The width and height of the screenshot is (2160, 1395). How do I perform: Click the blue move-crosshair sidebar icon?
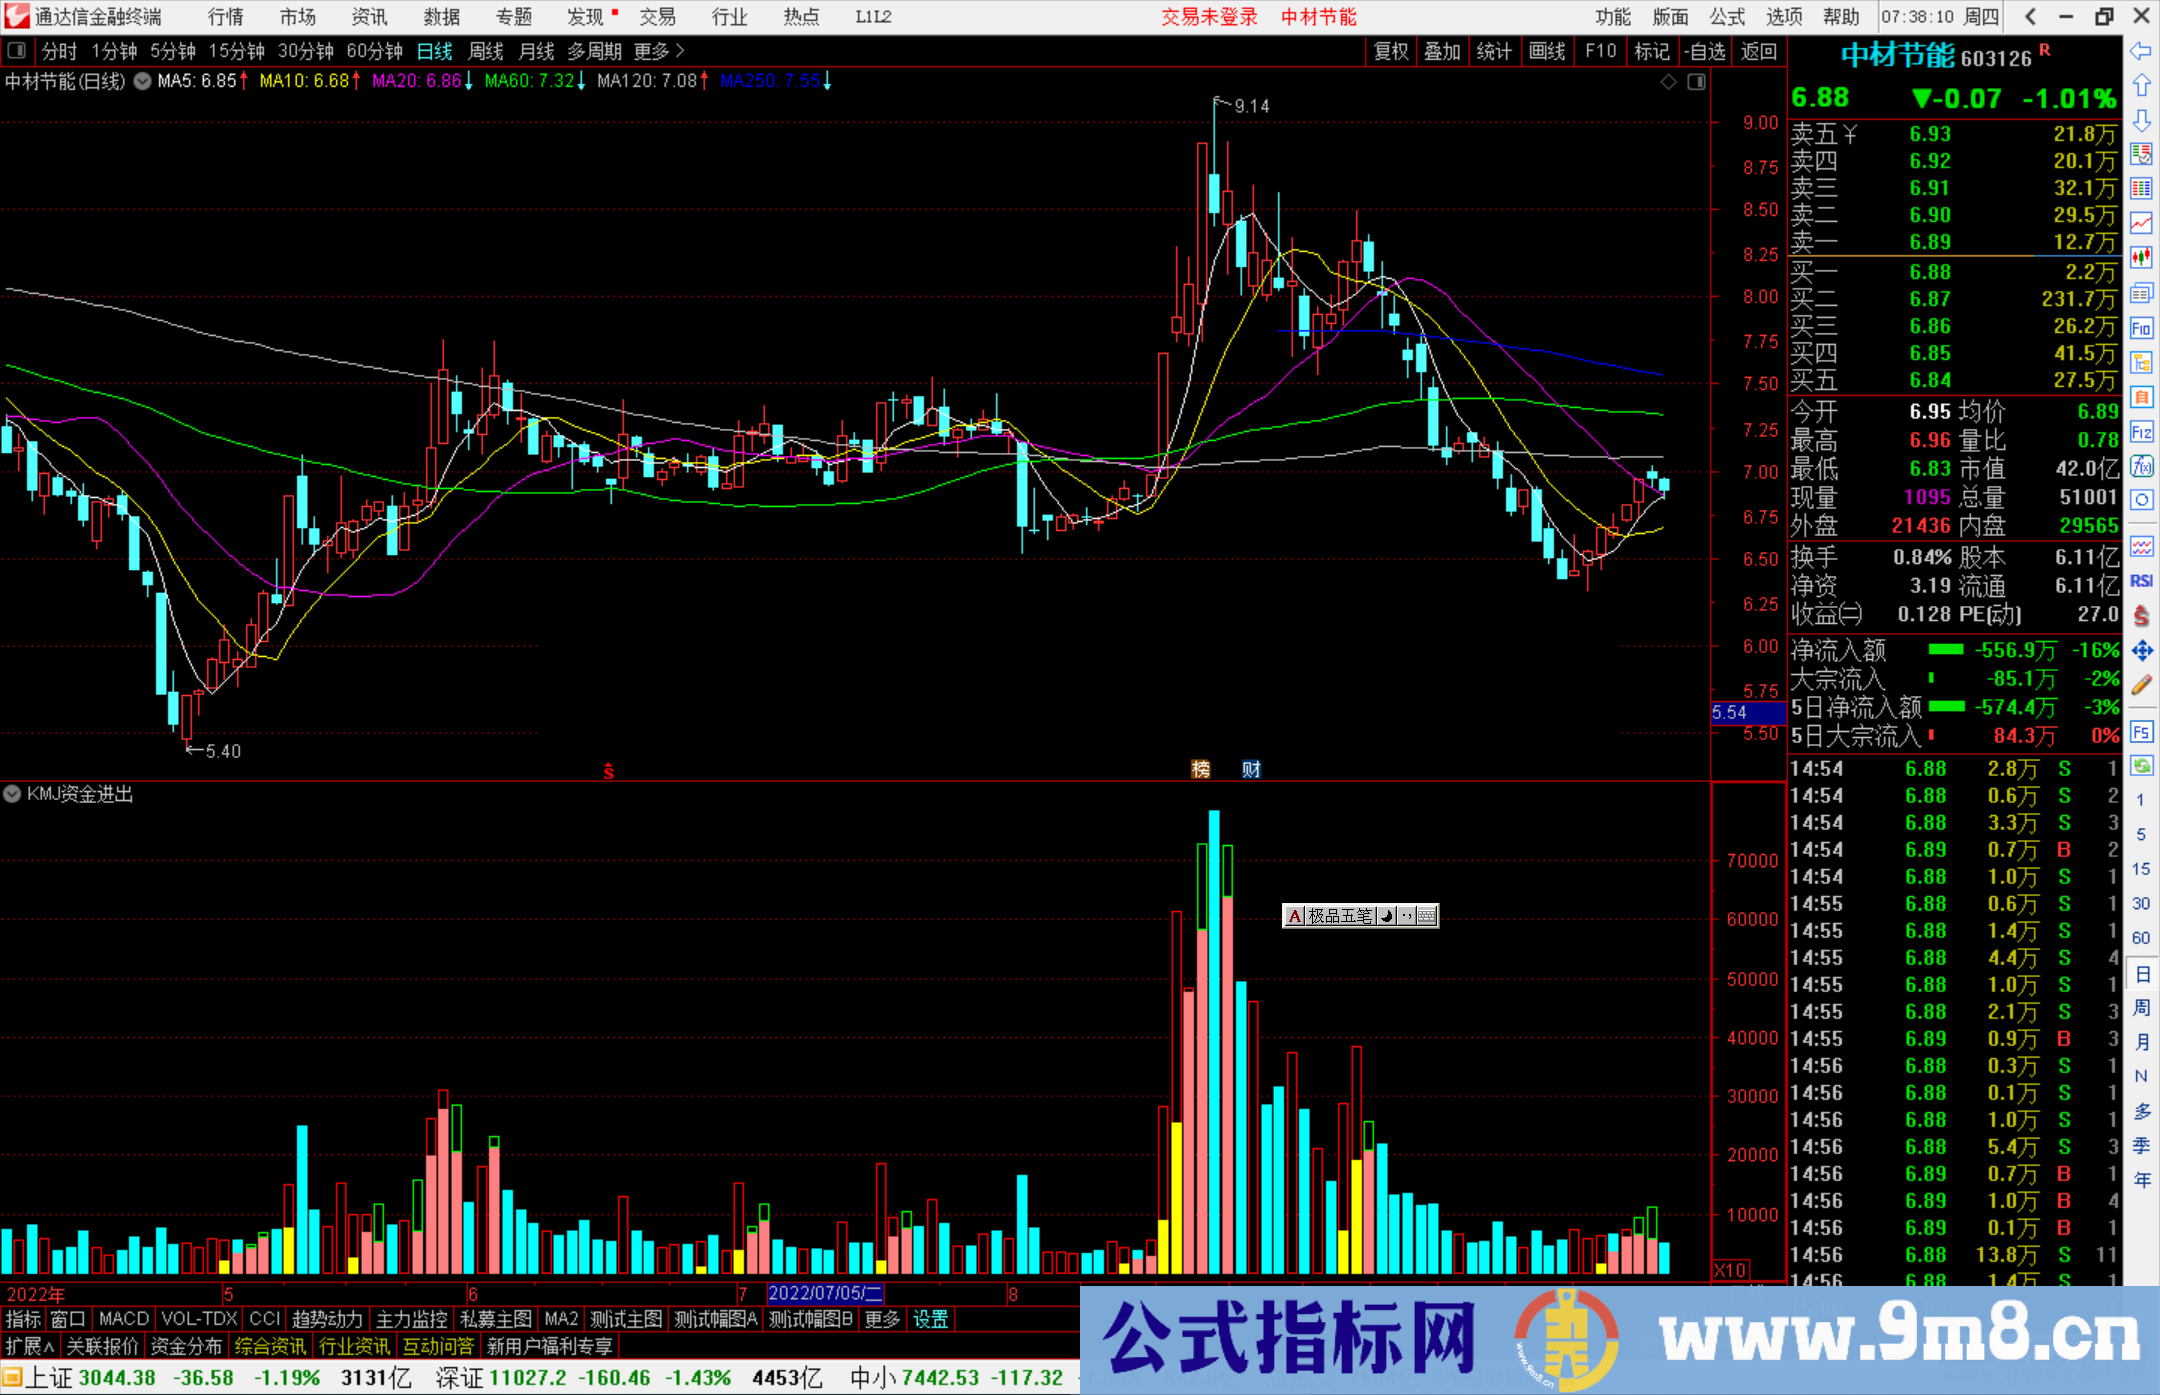click(x=2141, y=651)
